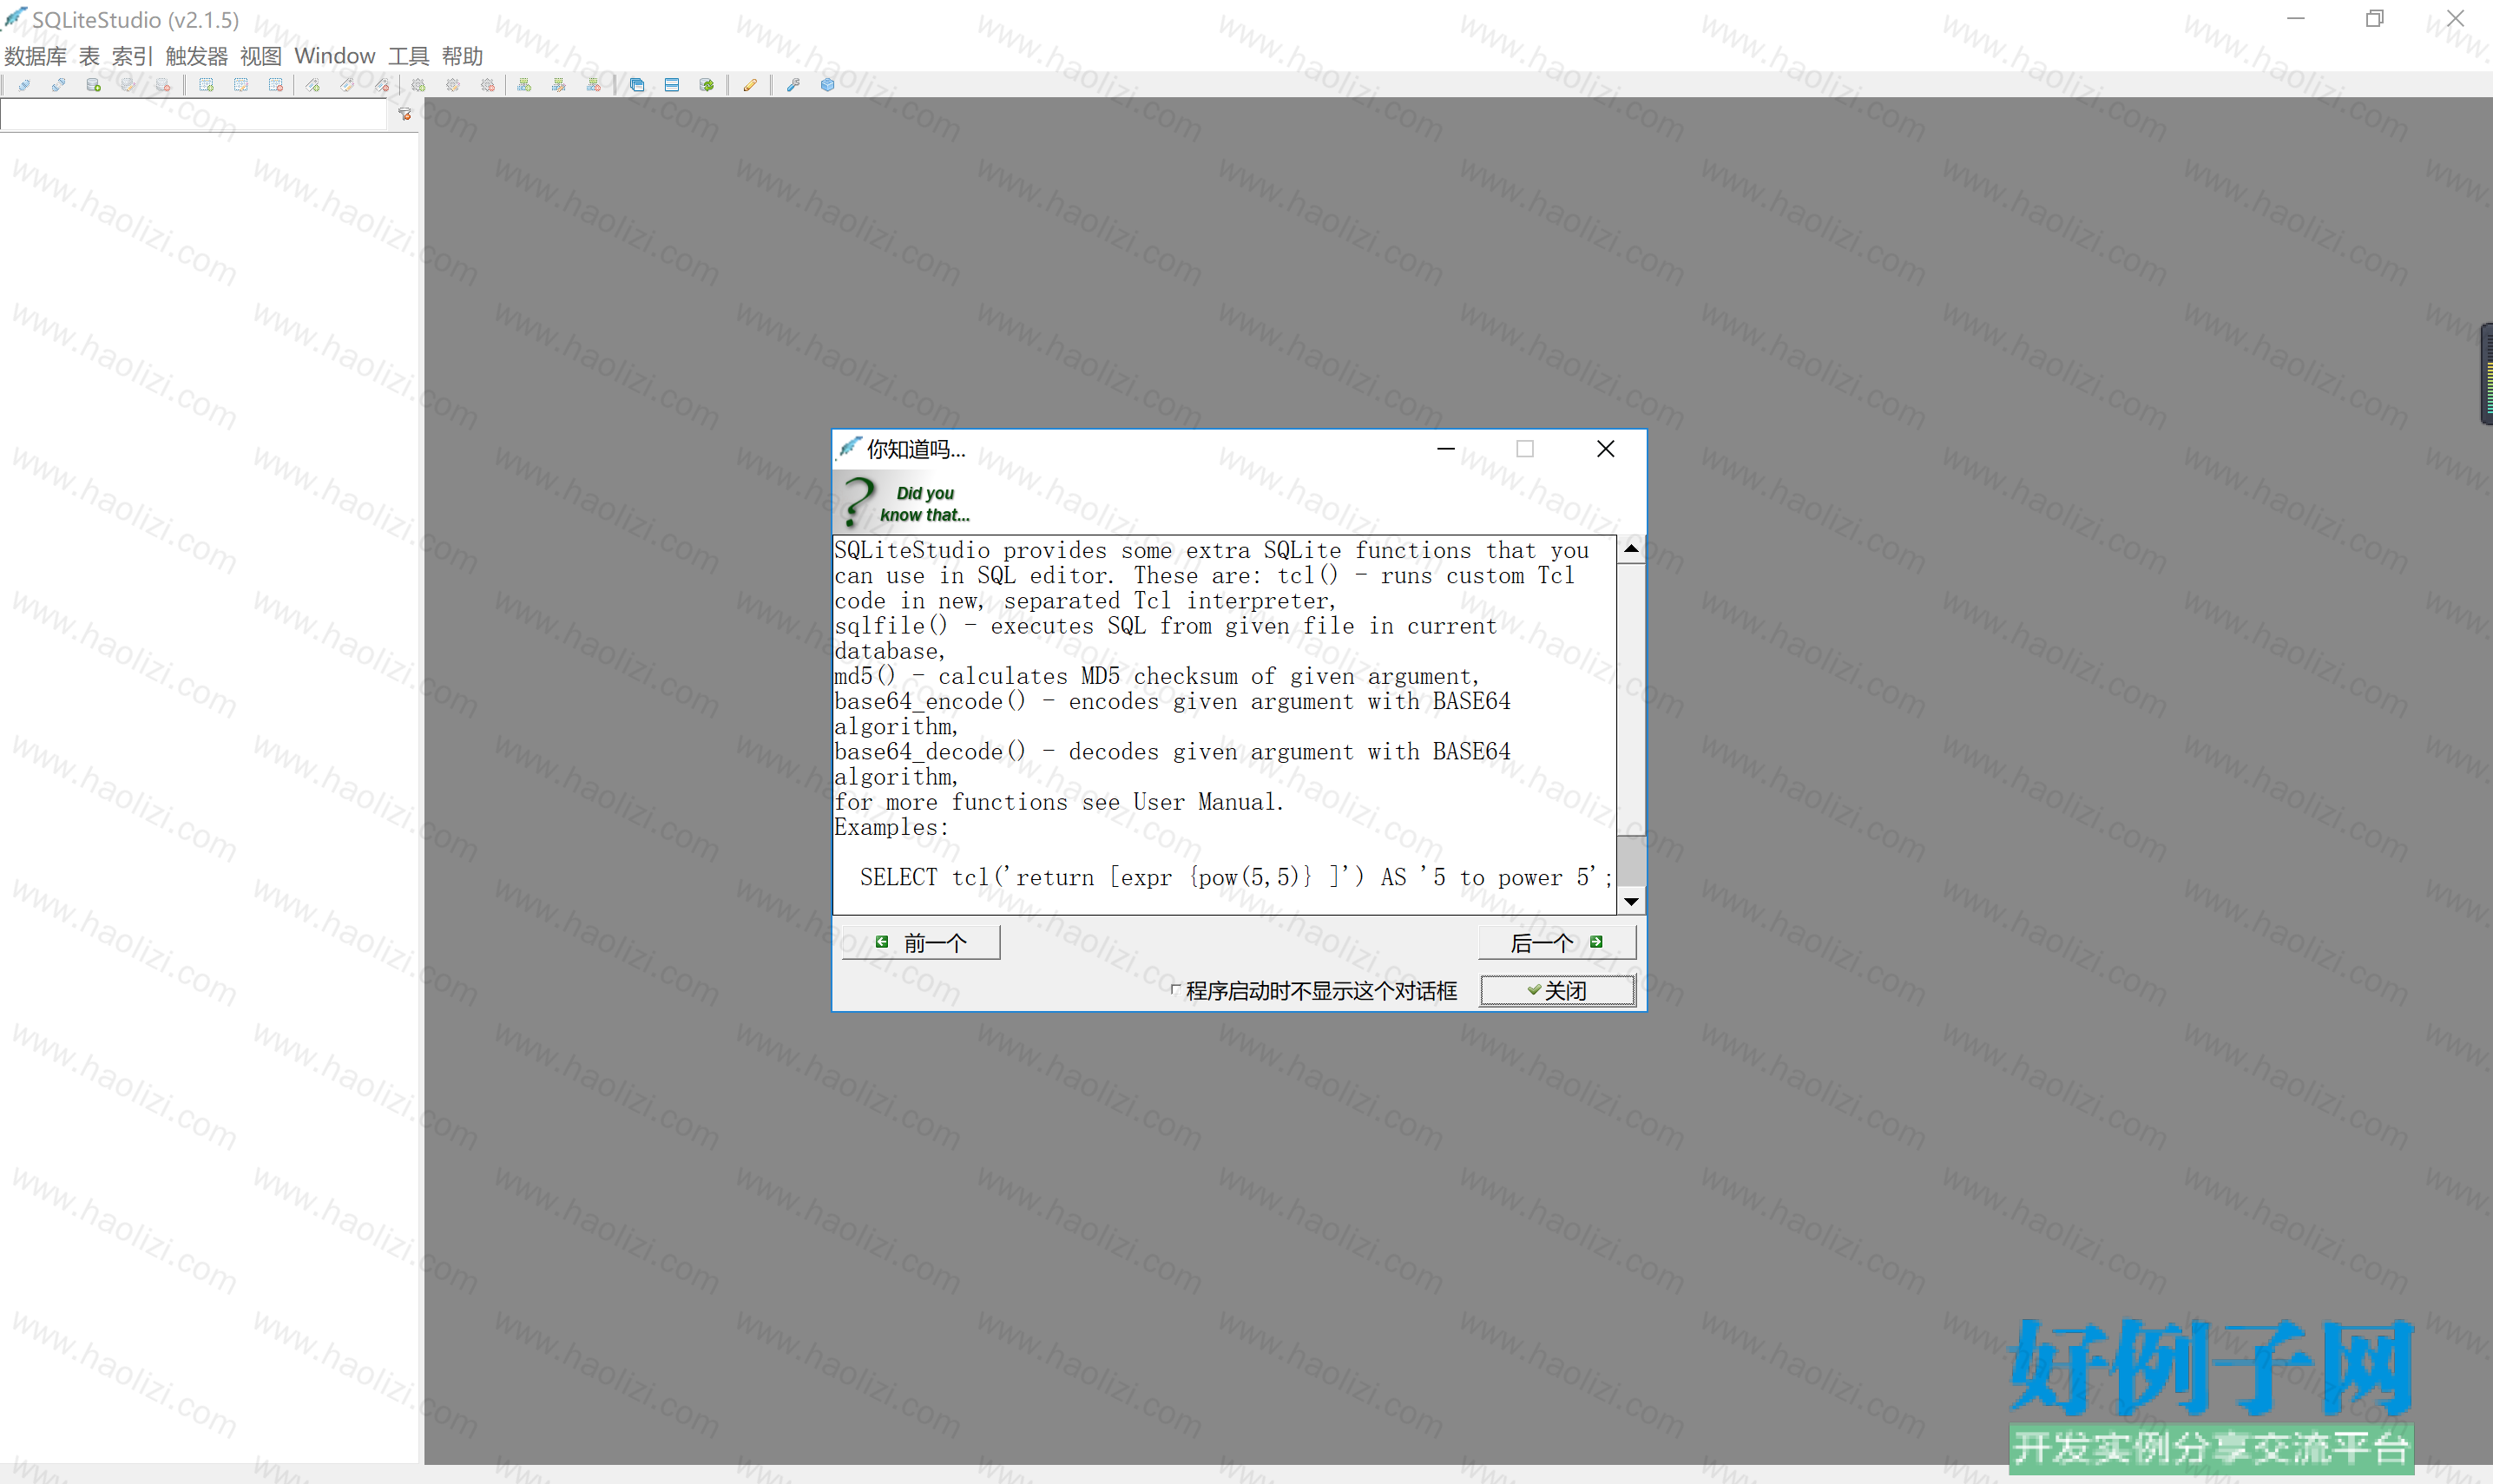Viewport: 2493px width, 1484px height.
Task: Open the Window menu
Action: pos(335,56)
